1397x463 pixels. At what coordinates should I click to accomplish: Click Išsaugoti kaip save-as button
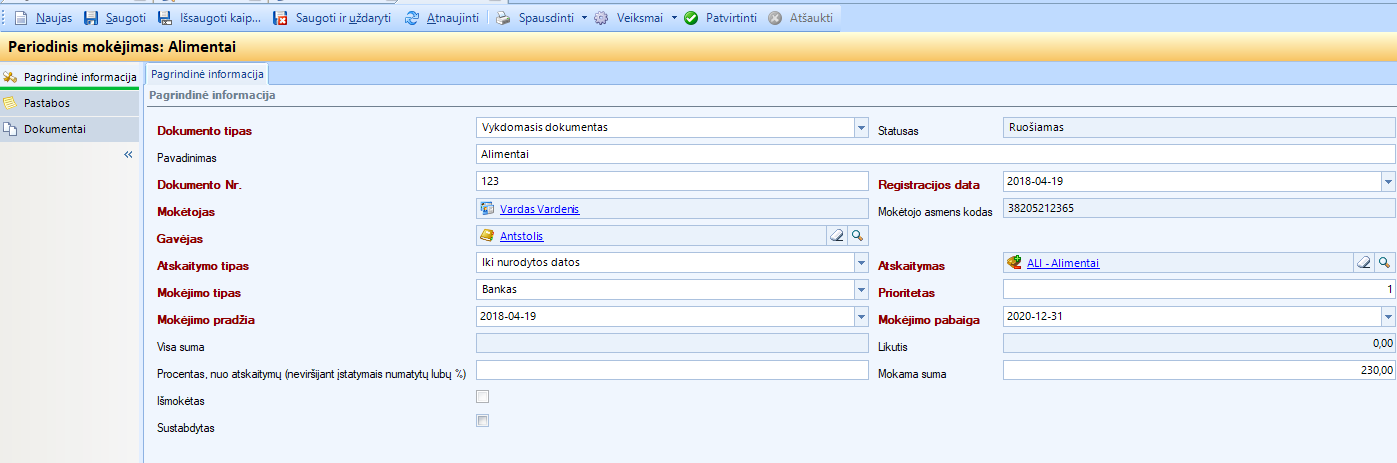[209, 18]
